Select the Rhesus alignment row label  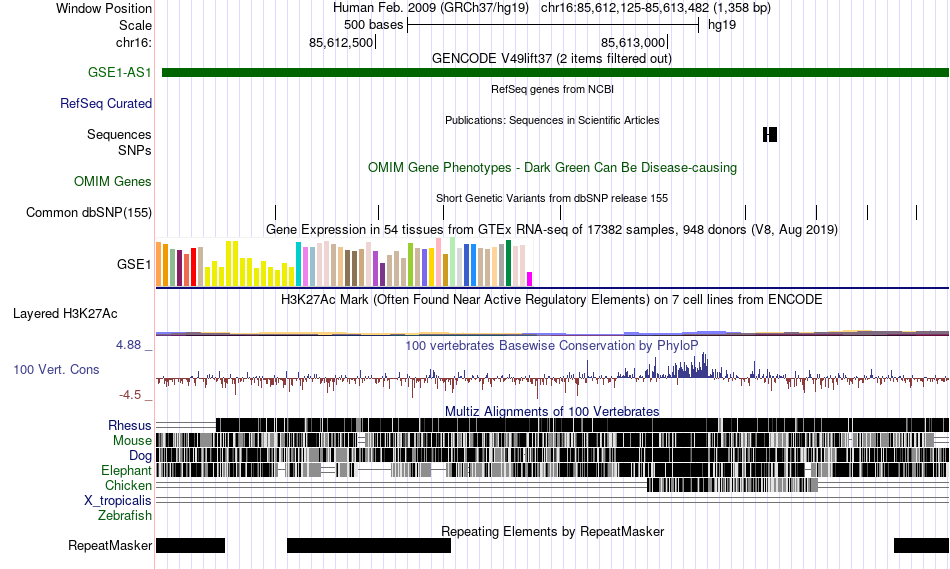pyautogui.click(x=130, y=425)
